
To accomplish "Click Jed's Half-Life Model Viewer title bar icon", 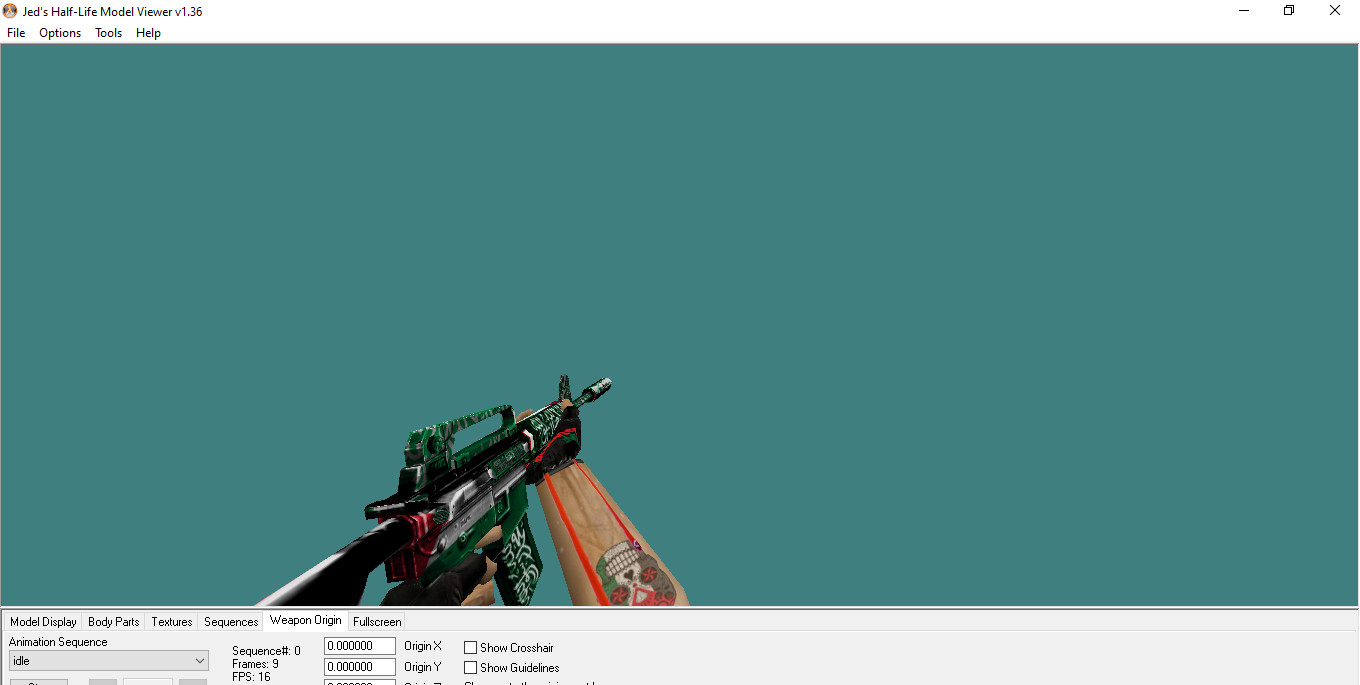I will pyautogui.click(x=10, y=11).
